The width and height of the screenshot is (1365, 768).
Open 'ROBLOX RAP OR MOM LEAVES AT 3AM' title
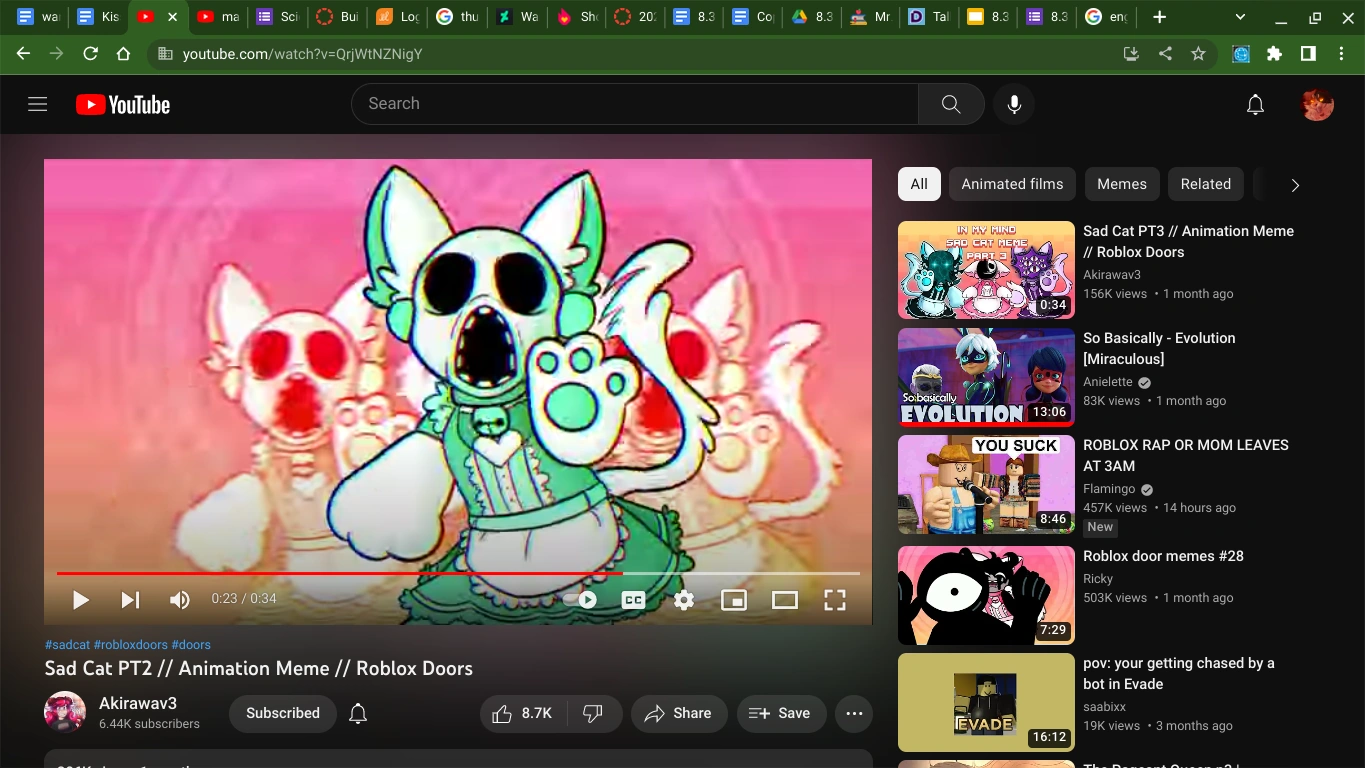coord(1186,455)
